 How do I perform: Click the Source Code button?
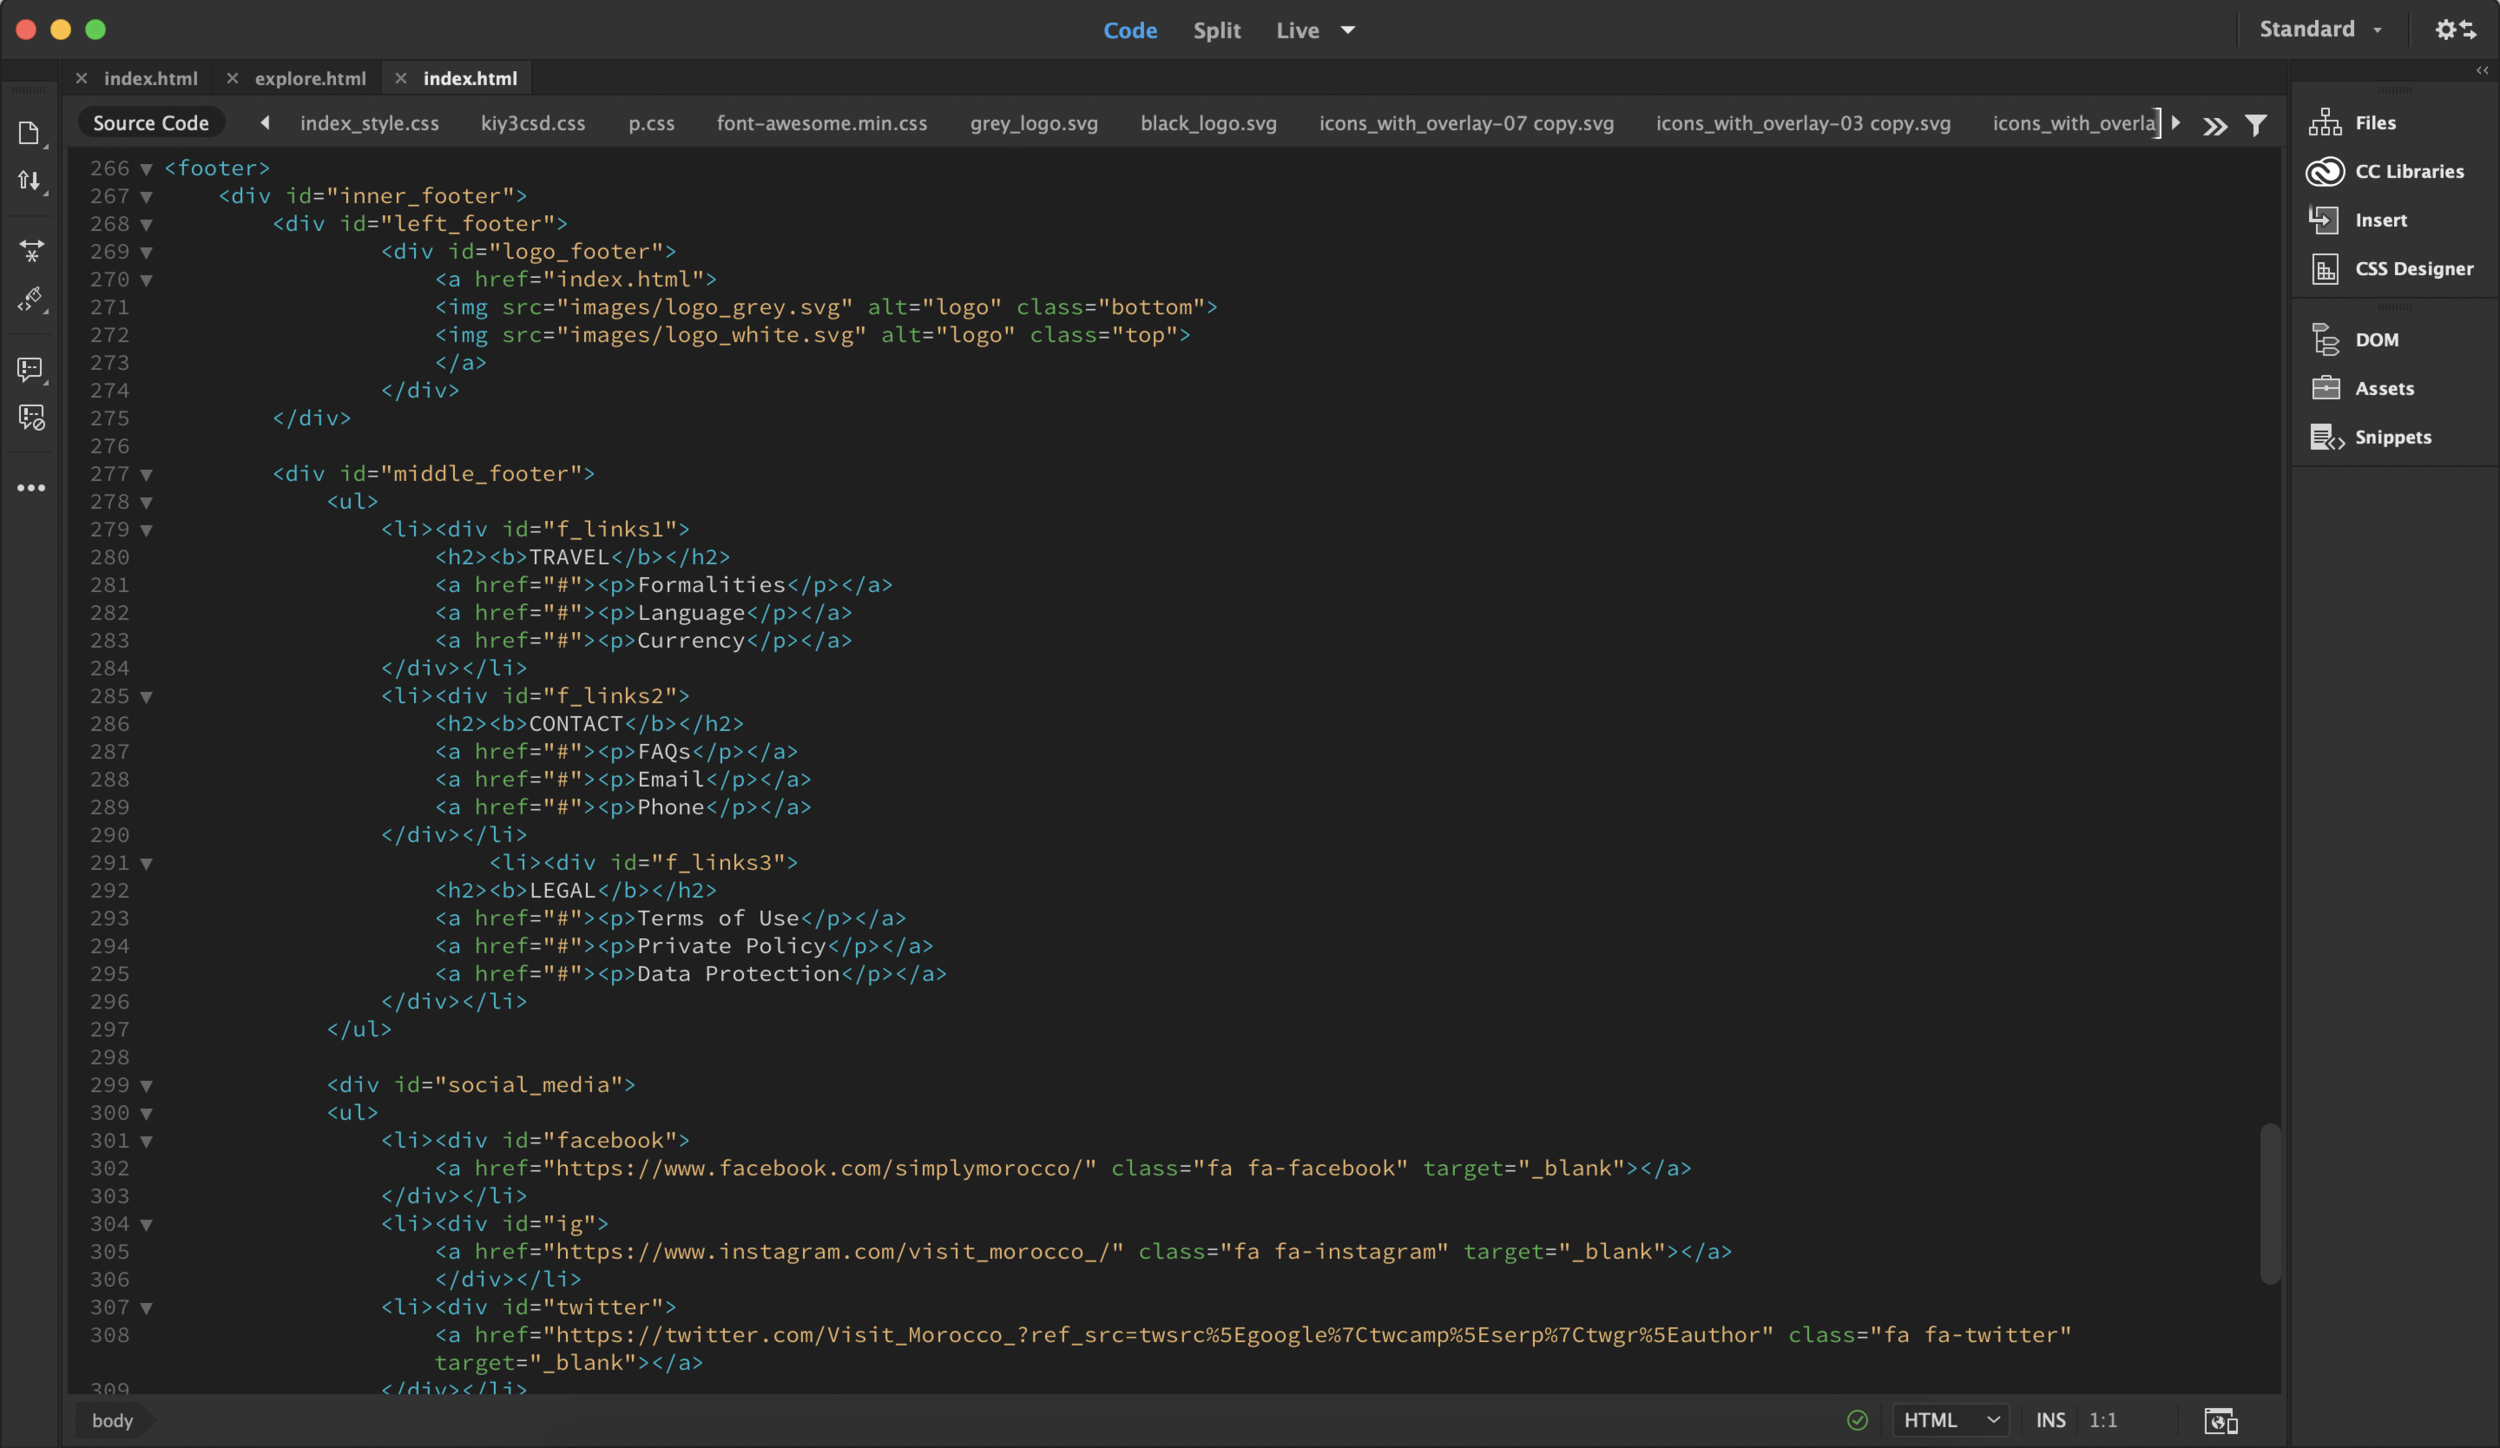[151, 123]
